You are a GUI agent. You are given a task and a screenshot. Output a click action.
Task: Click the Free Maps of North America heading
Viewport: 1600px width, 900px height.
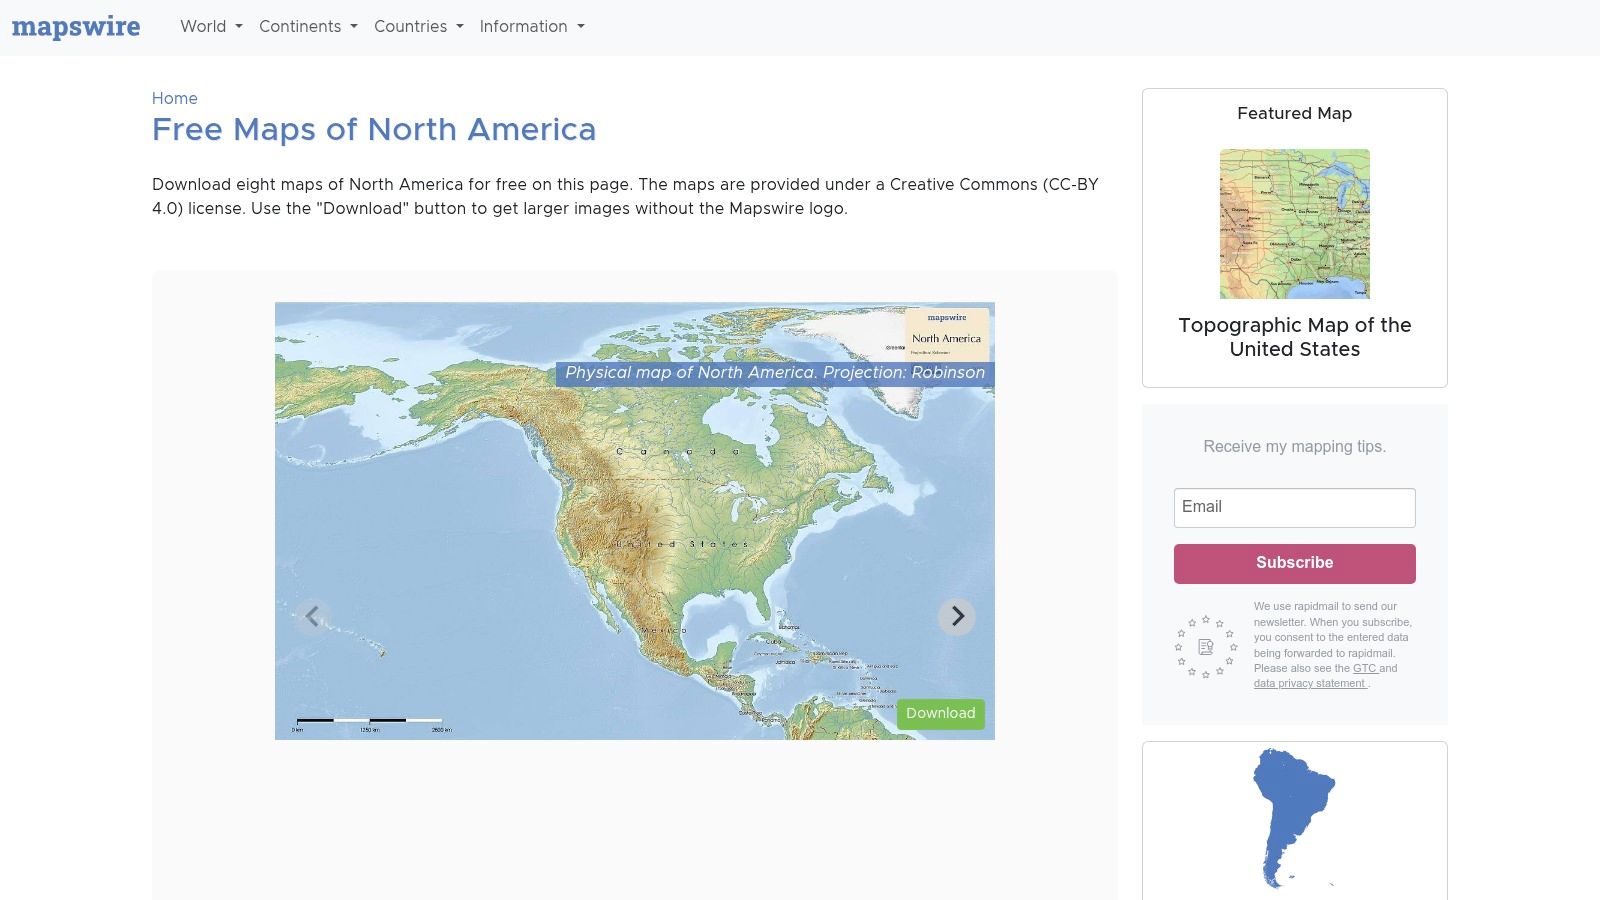tap(374, 130)
